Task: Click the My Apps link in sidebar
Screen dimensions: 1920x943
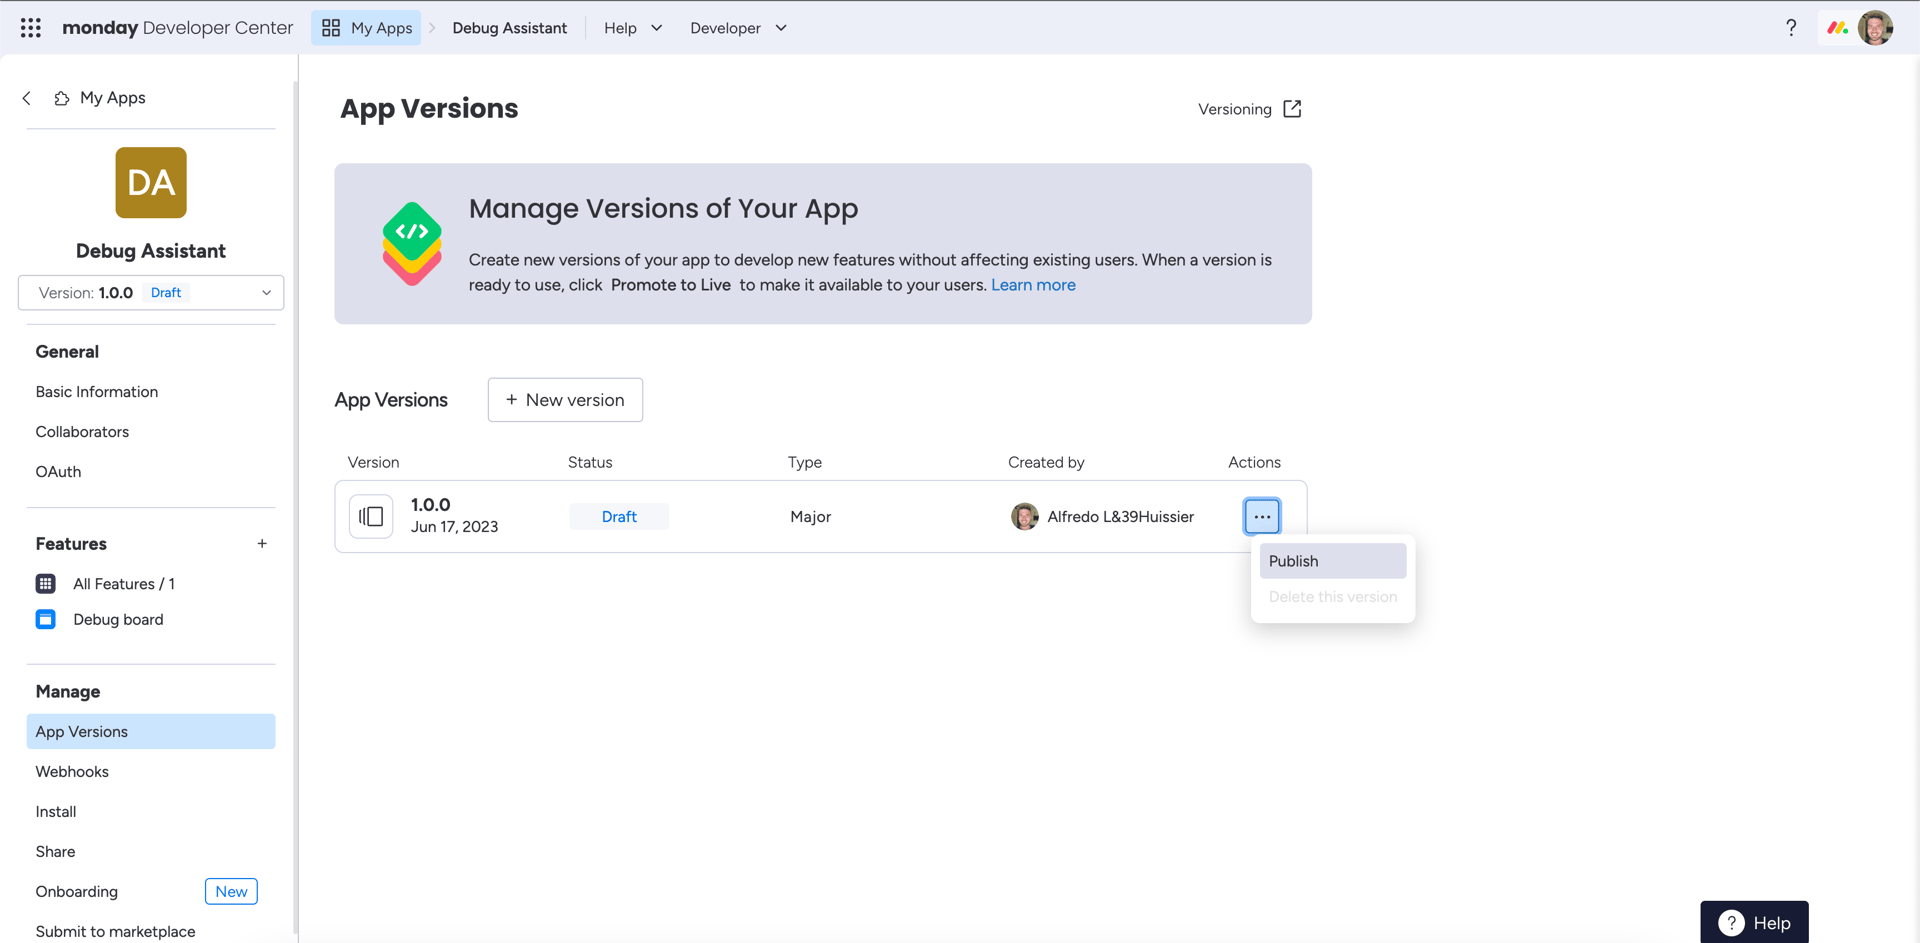Action: tap(113, 98)
